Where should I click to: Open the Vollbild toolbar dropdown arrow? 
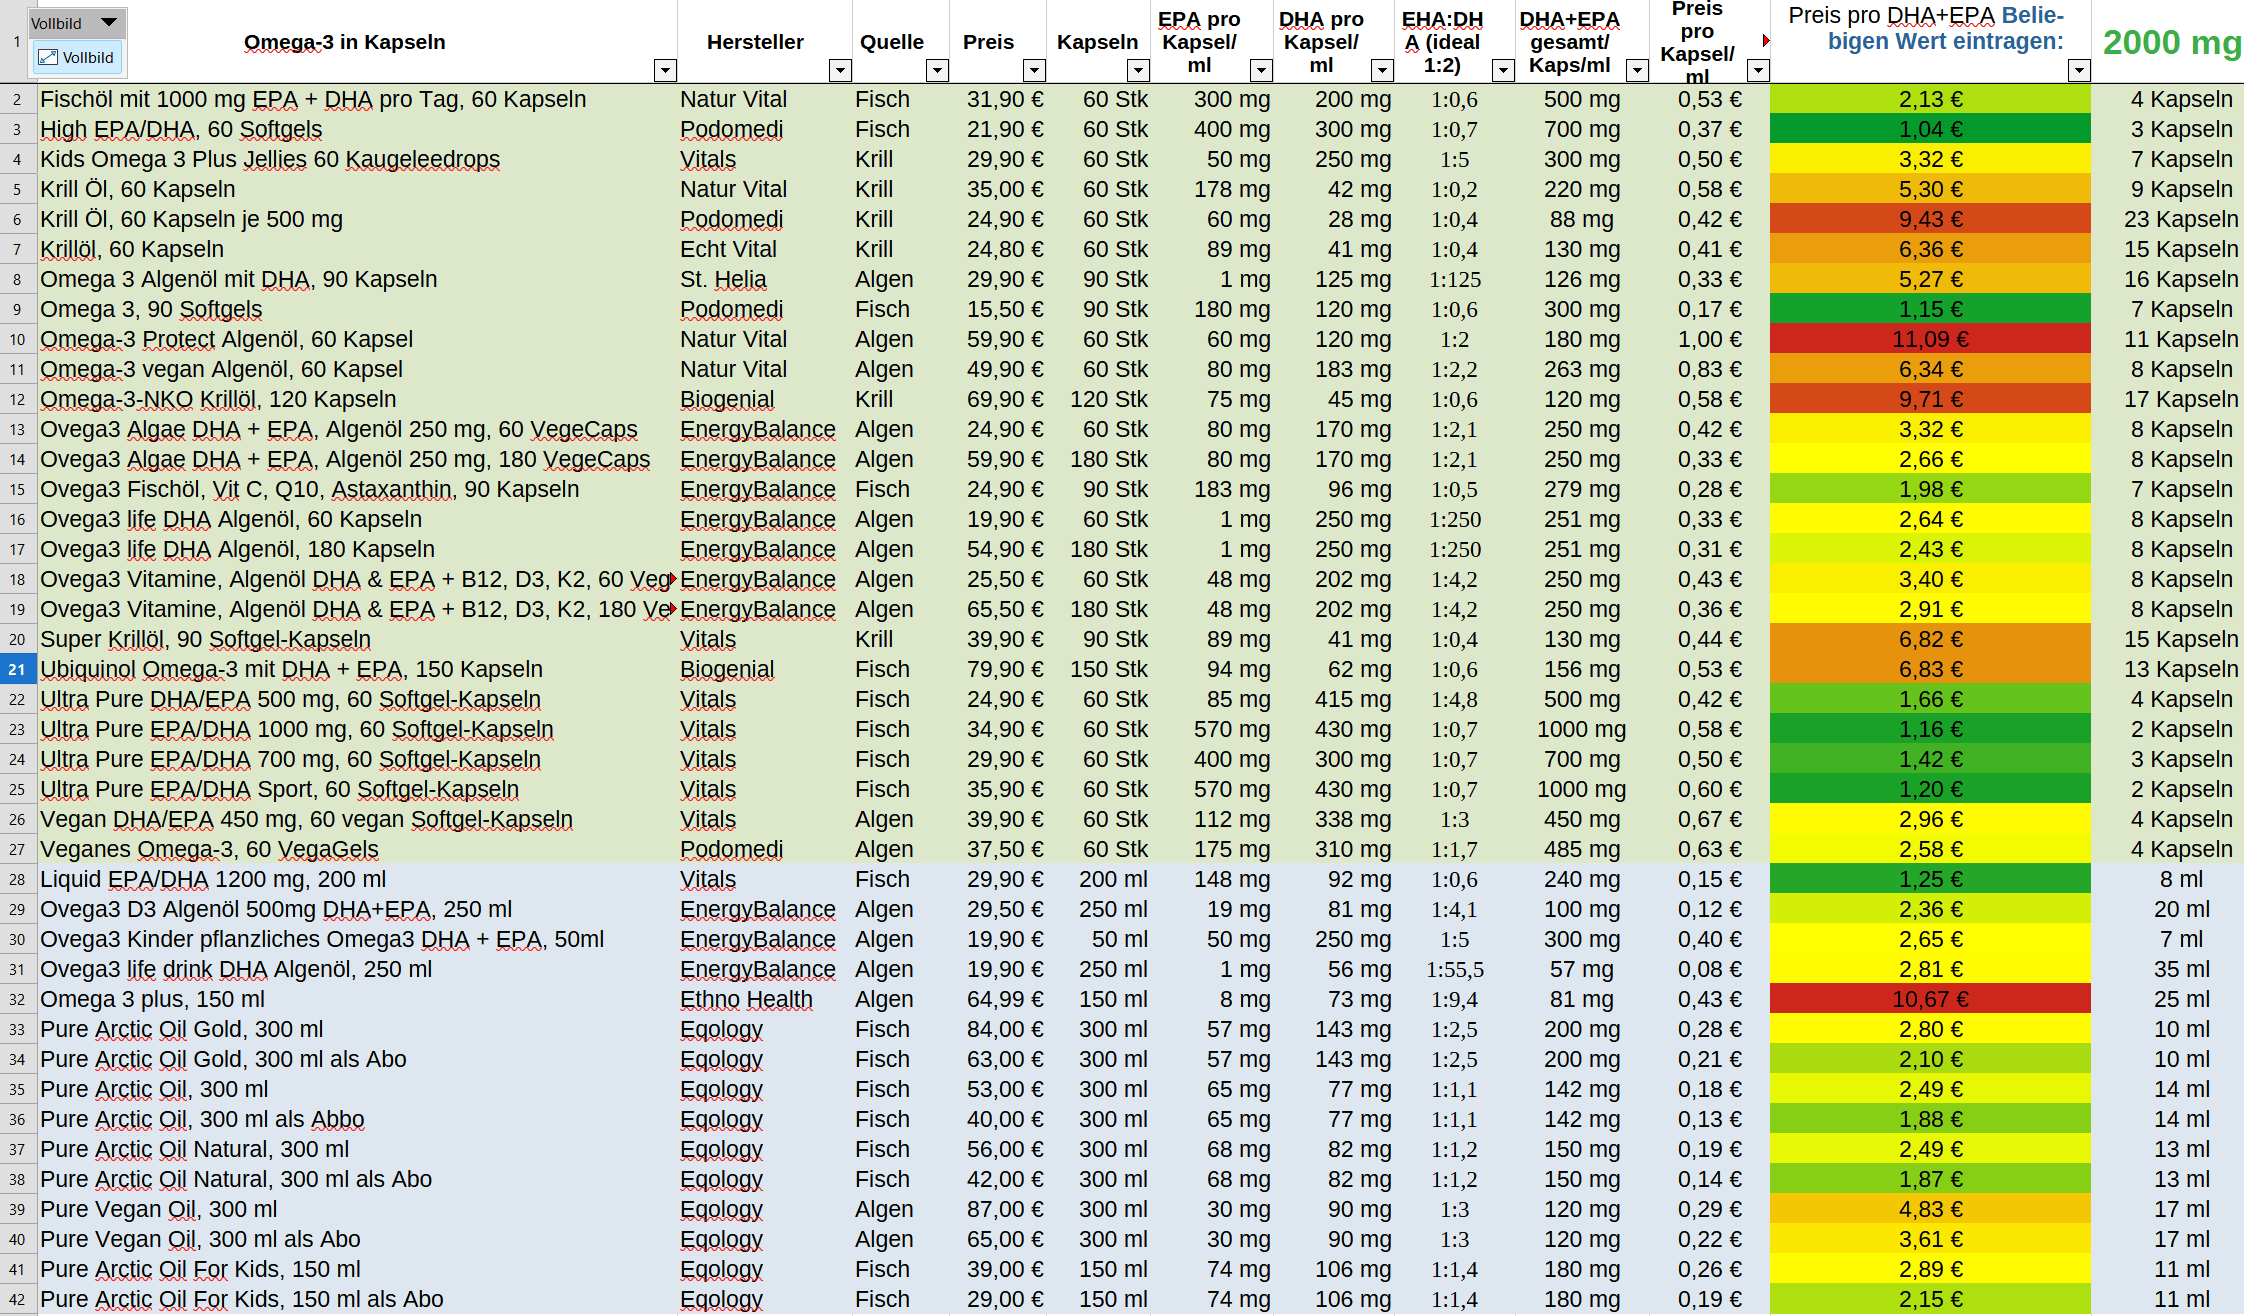(x=109, y=22)
